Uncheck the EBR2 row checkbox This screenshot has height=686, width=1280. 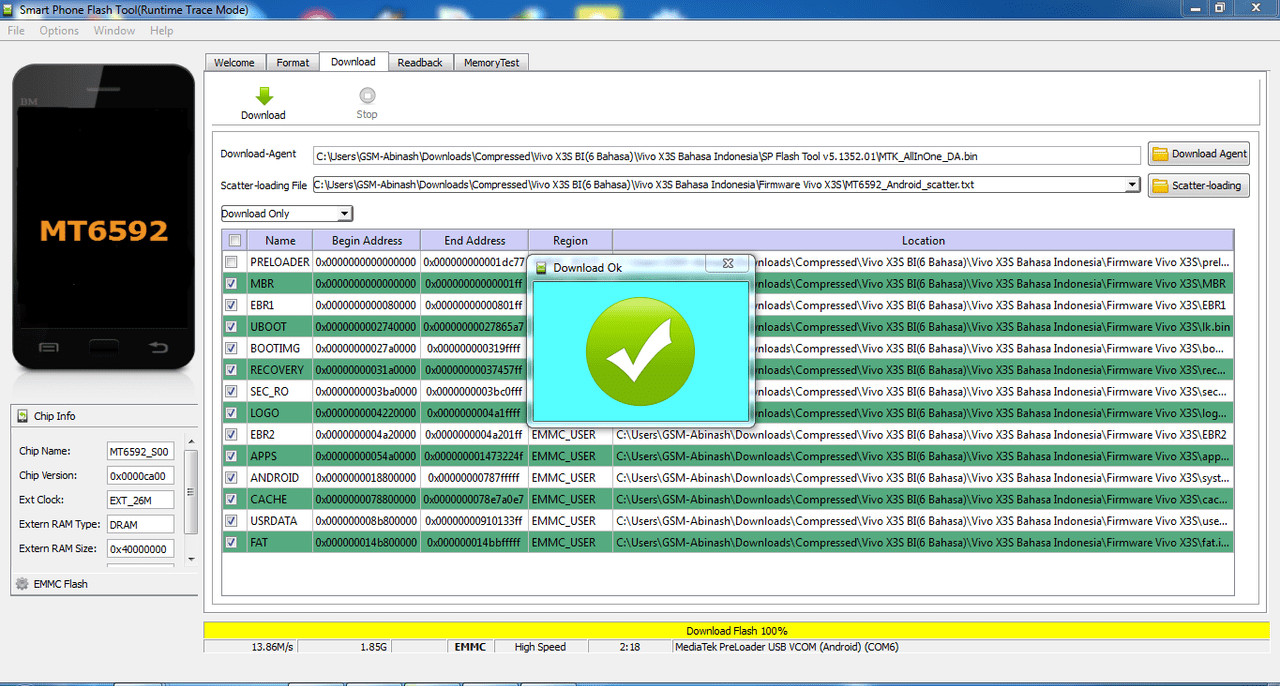[232, 435]
